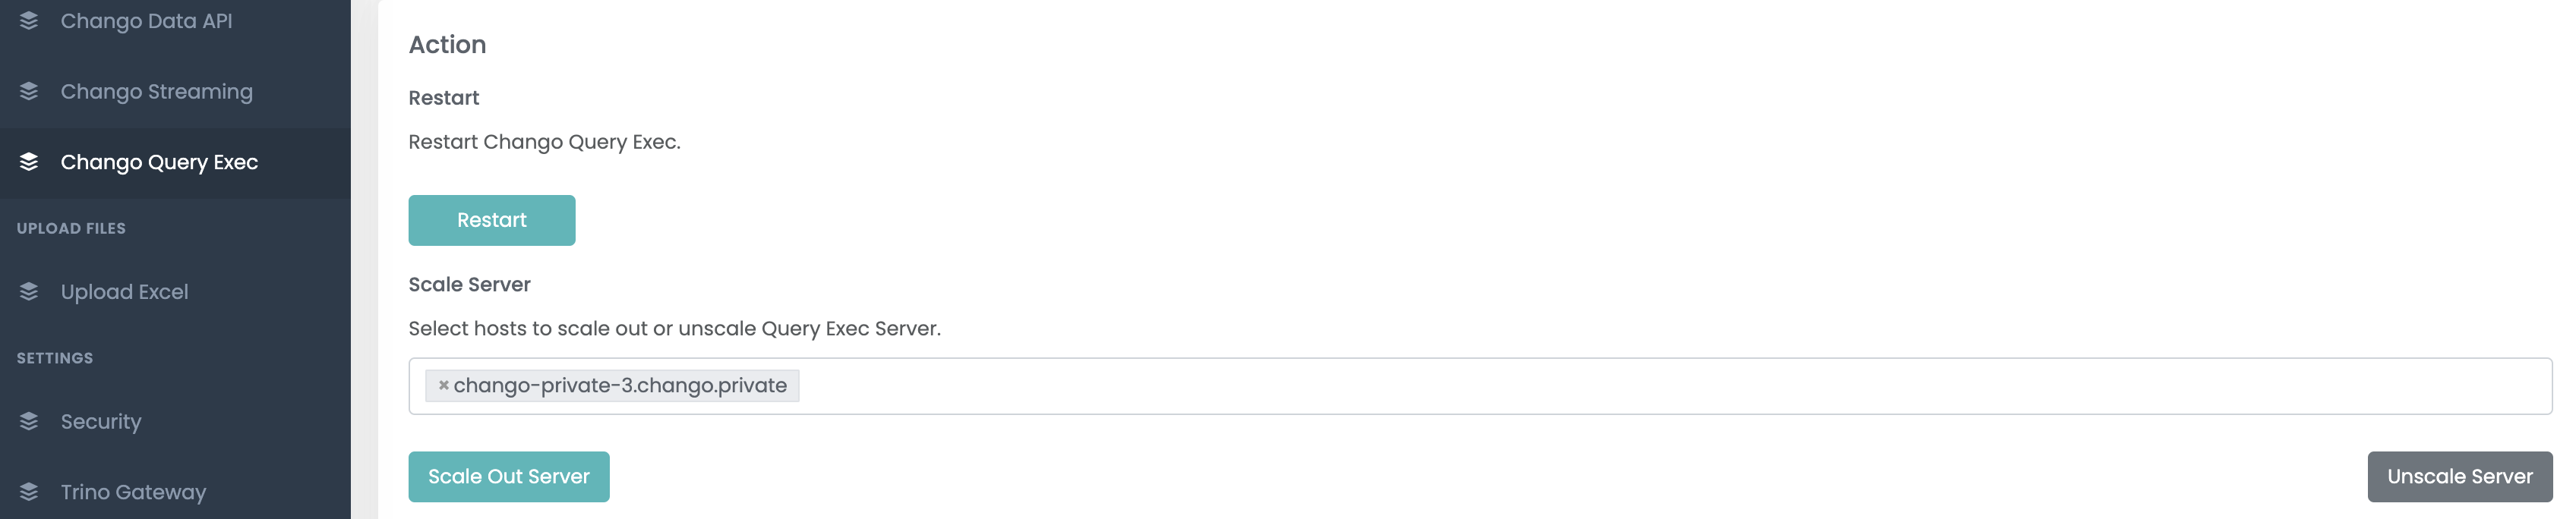This screenshot has width=2576, height=519.
Task: Select Chango Query Exec sidebar entry
Action: point(175,162)
